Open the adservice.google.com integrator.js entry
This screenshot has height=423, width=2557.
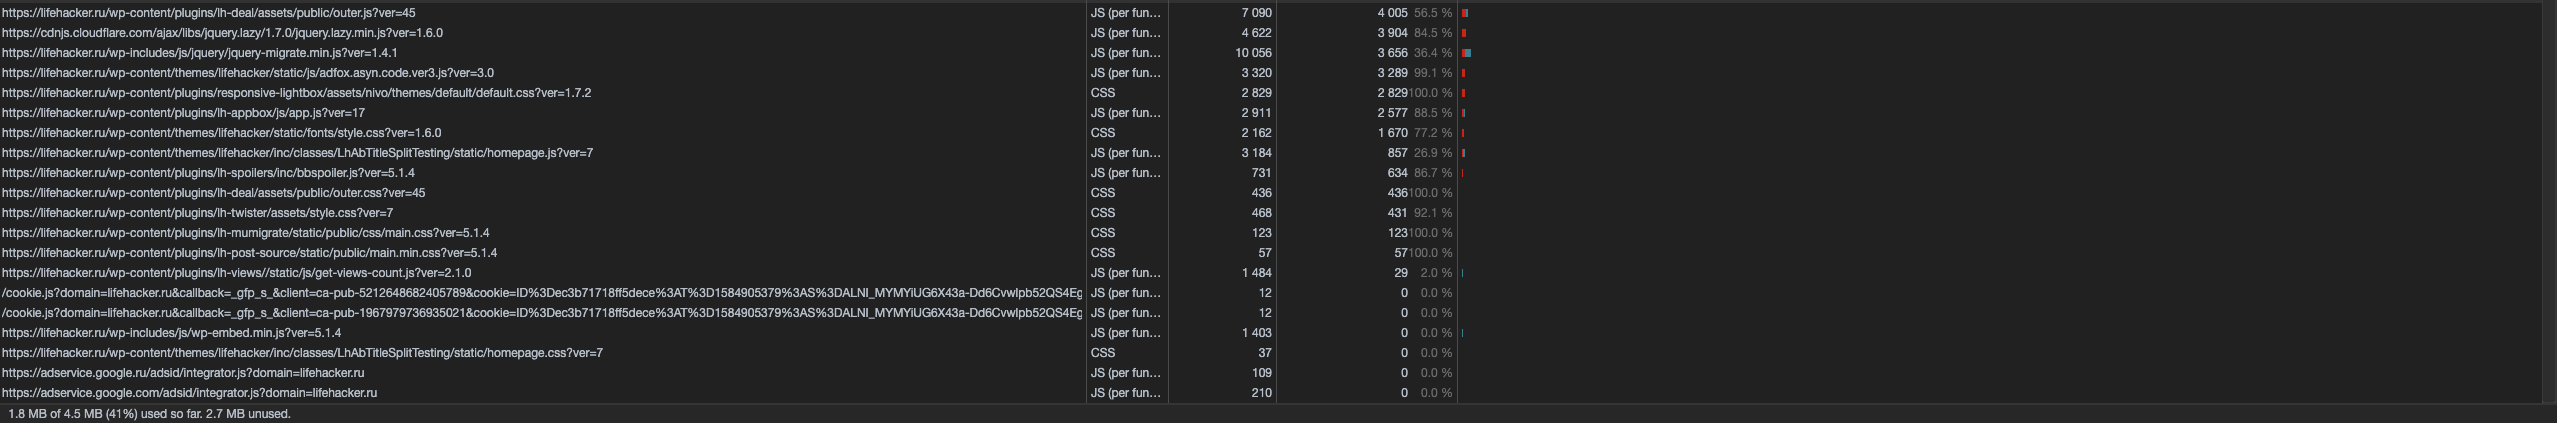pos(189,393)
